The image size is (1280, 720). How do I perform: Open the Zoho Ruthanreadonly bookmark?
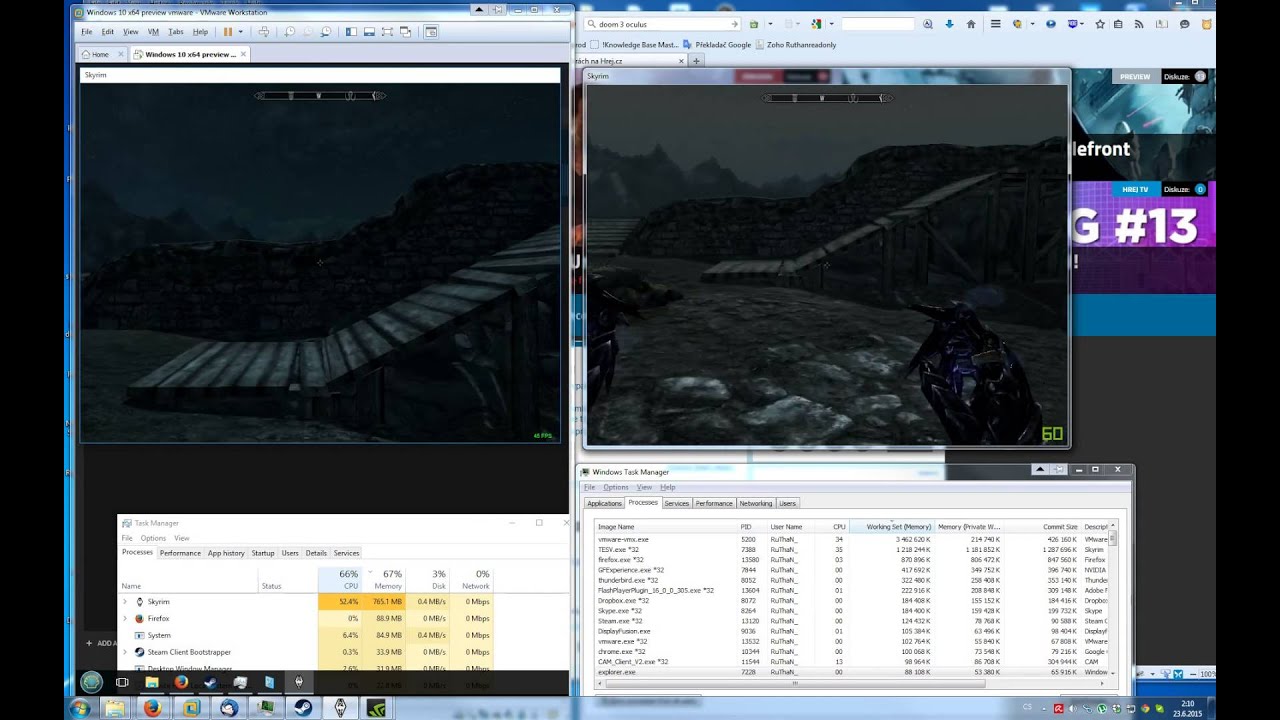coord(796,45)
